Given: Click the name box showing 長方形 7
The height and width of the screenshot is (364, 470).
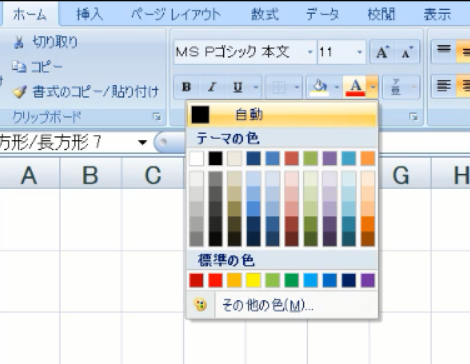Looking at the screenshot, I should click(x=67, y=143).
